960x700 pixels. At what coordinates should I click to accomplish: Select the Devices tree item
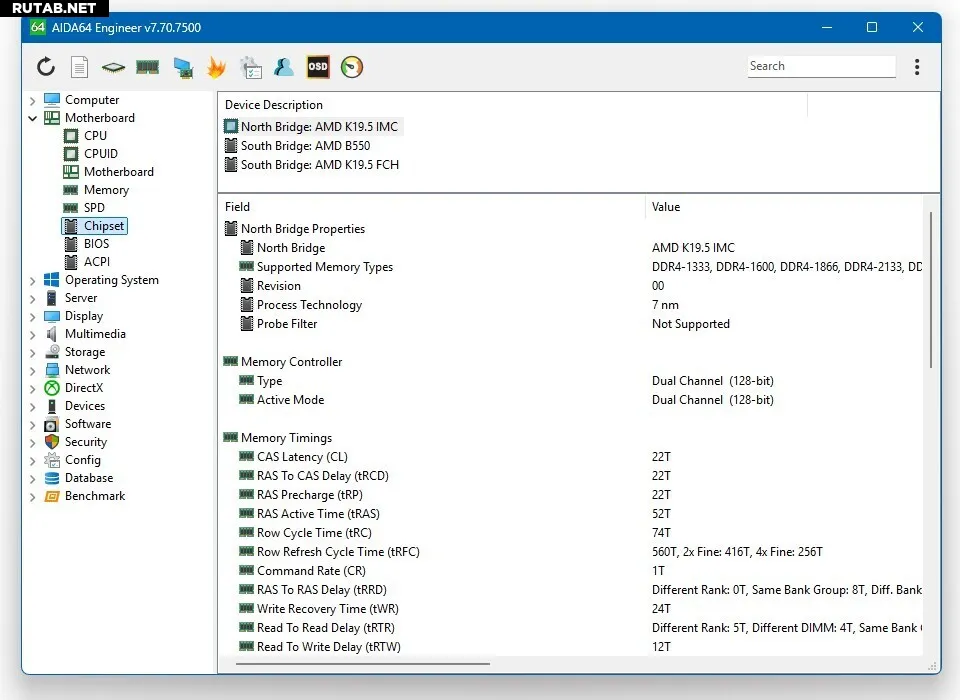(x=75, y=406)
